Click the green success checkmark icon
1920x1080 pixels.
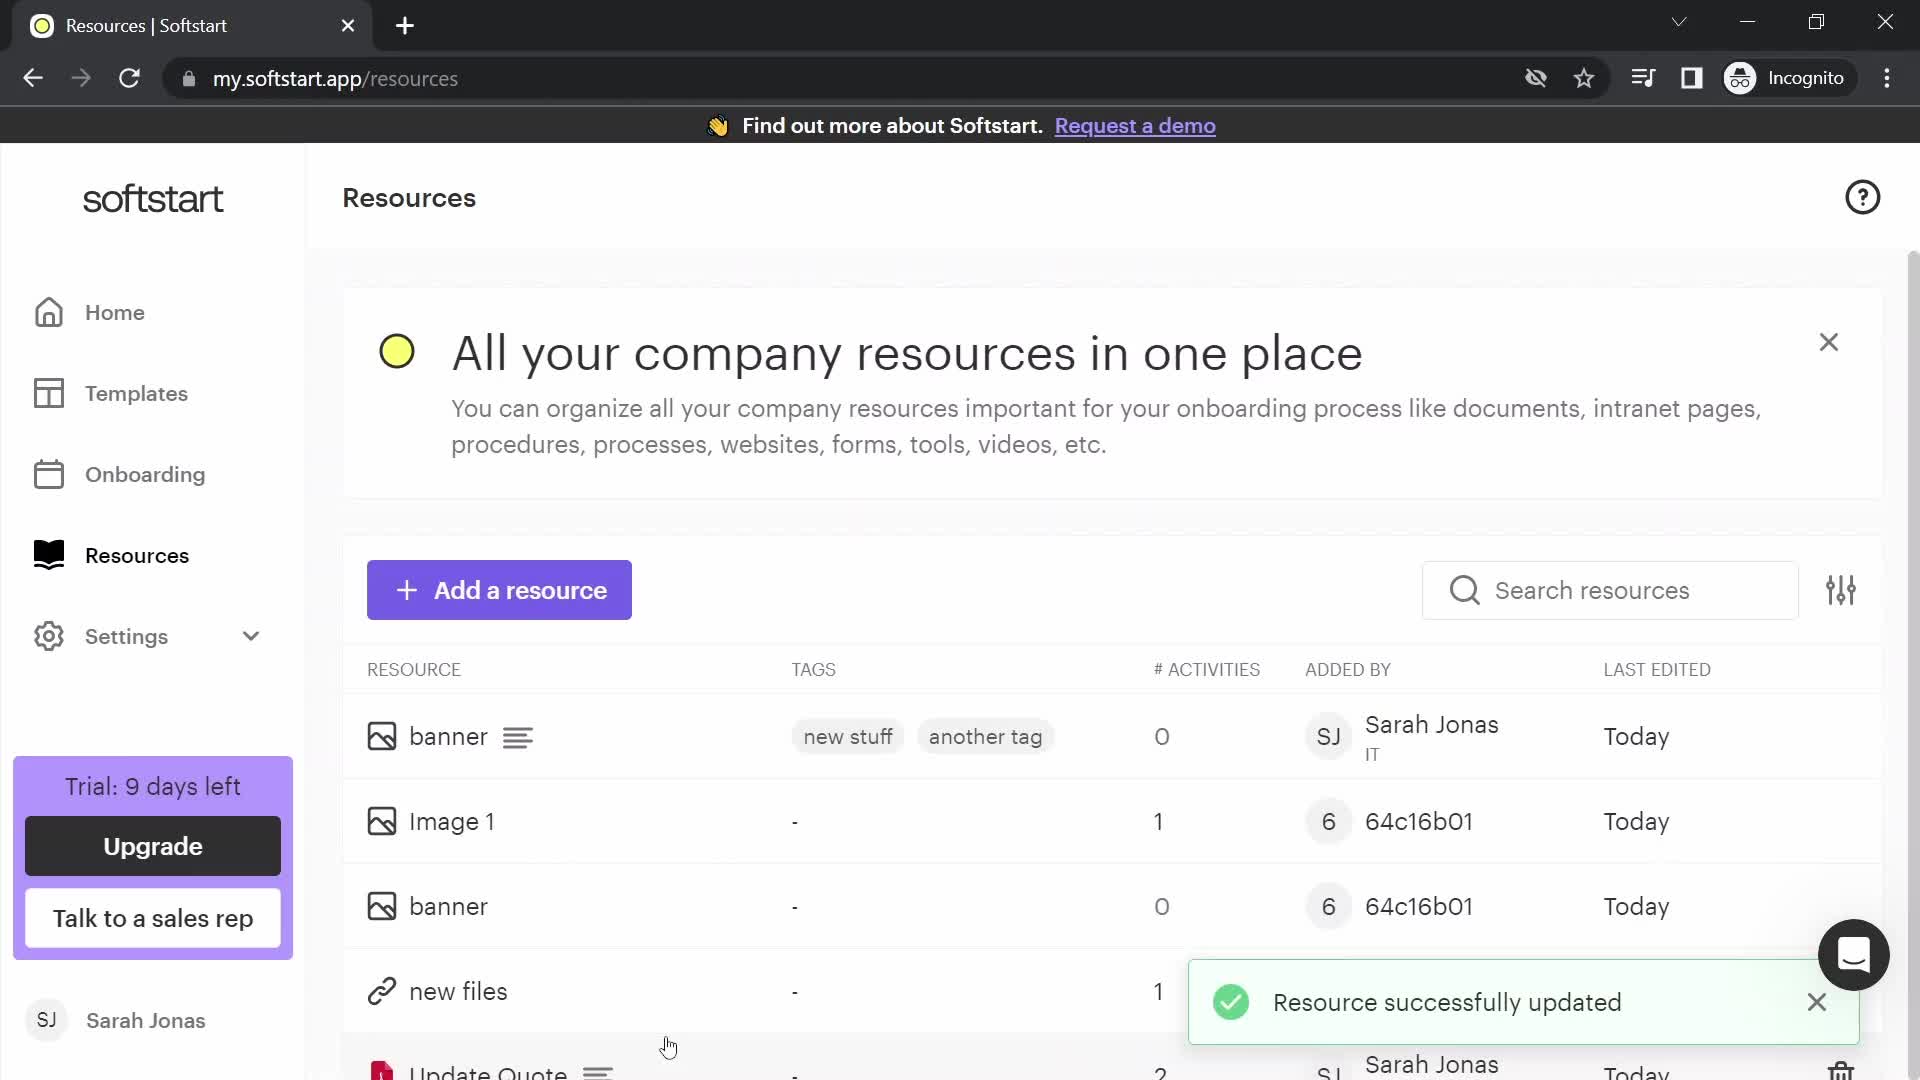click(1230, 1002)
